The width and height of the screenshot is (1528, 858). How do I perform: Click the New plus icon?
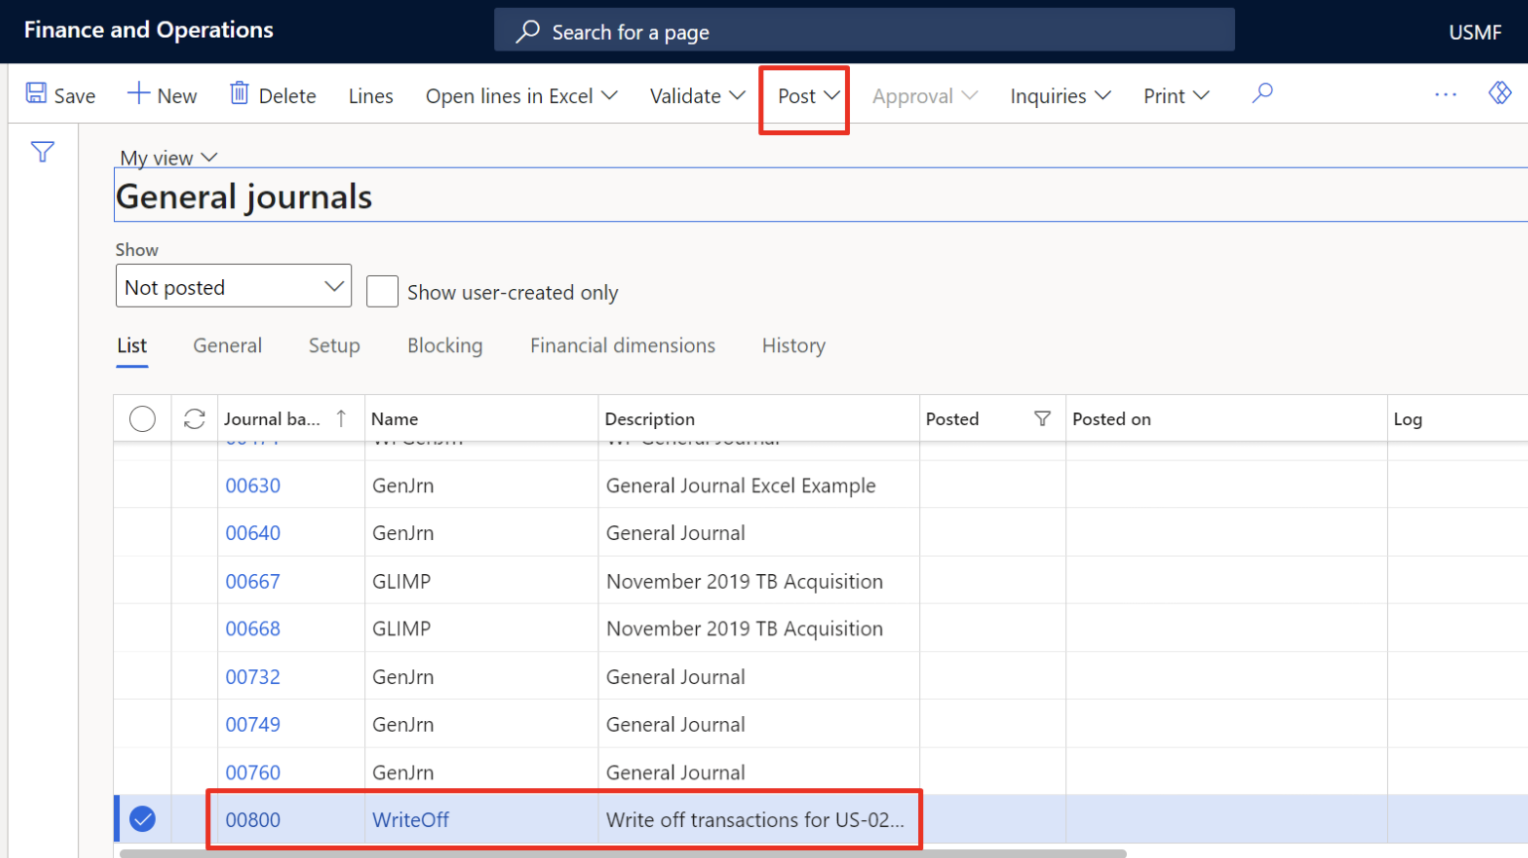(x=138, y=94)
